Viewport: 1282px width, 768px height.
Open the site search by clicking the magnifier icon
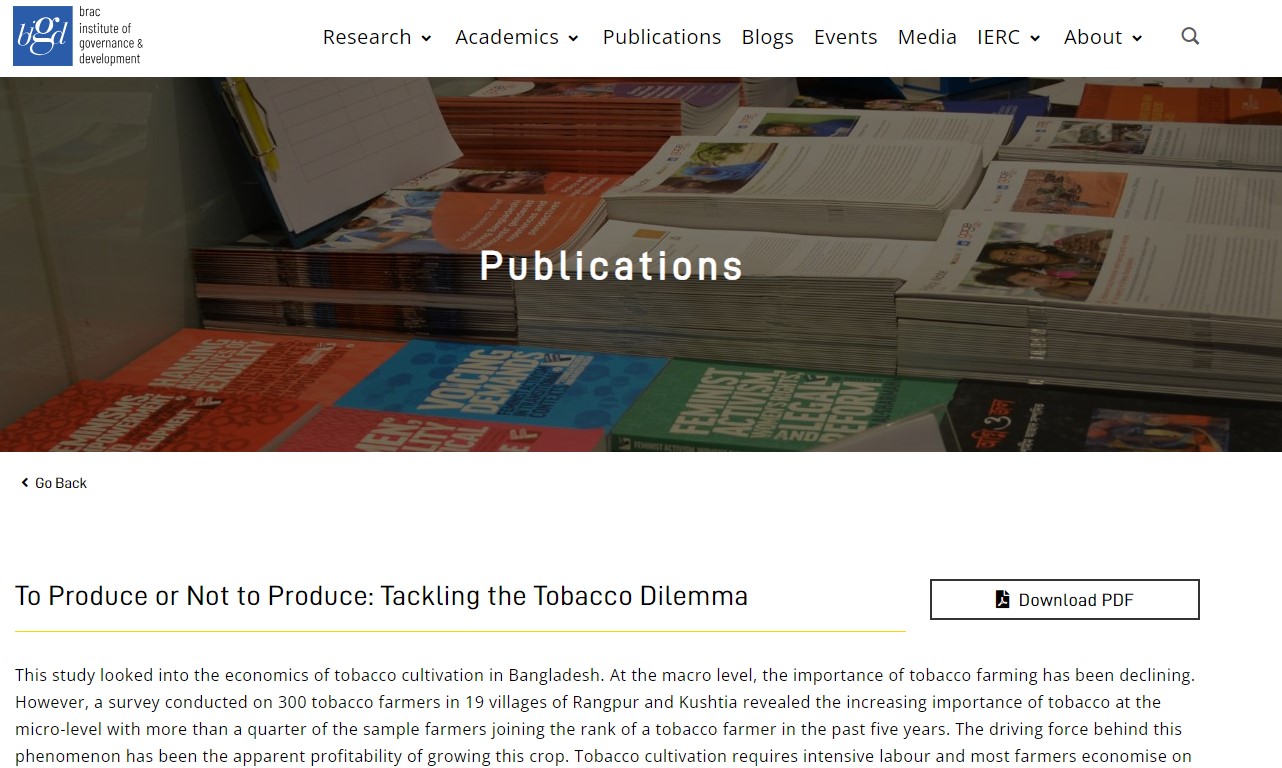[x=1190, y=36]
